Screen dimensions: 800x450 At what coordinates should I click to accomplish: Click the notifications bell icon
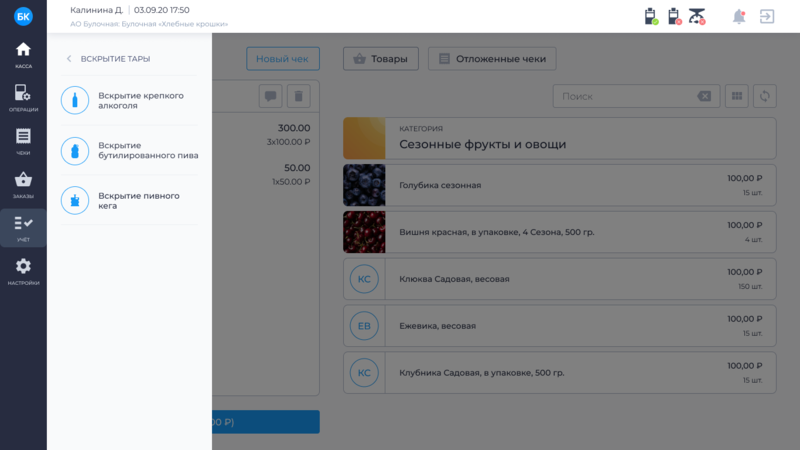(x=739, y=16)
